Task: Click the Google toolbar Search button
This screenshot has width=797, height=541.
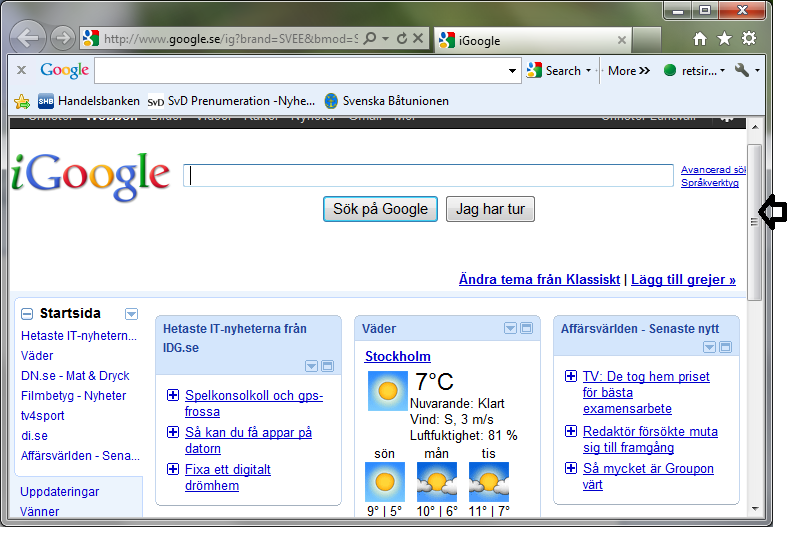Action: (x=554, y=71)
